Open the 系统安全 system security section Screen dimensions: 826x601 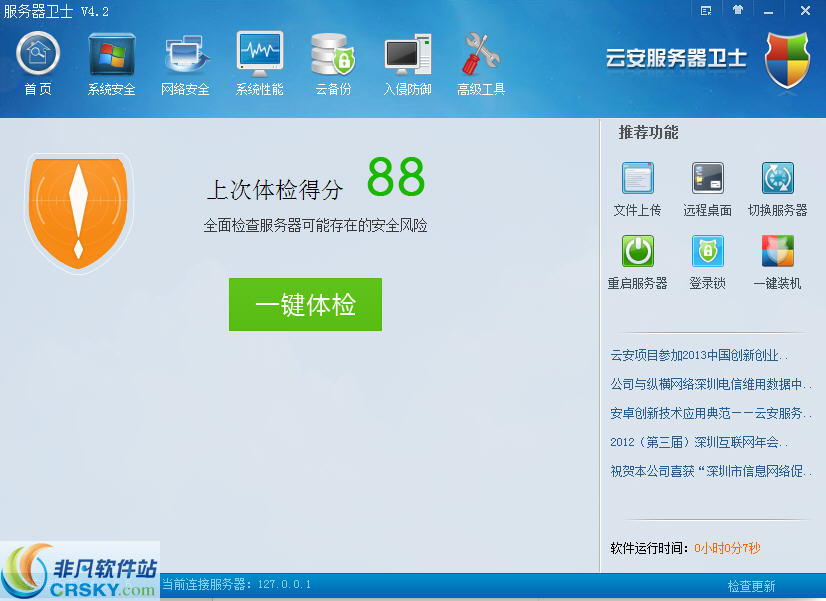(112, 64)
